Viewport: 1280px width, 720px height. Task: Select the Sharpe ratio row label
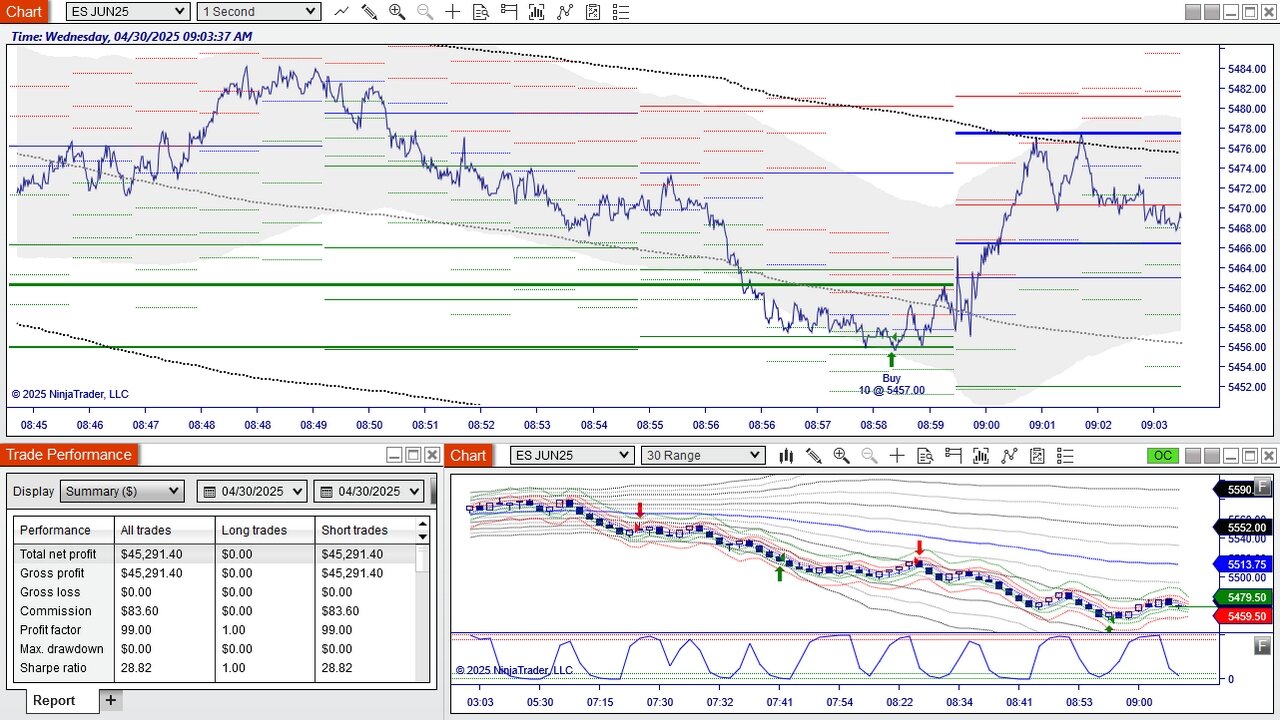(x=53, y=668)
